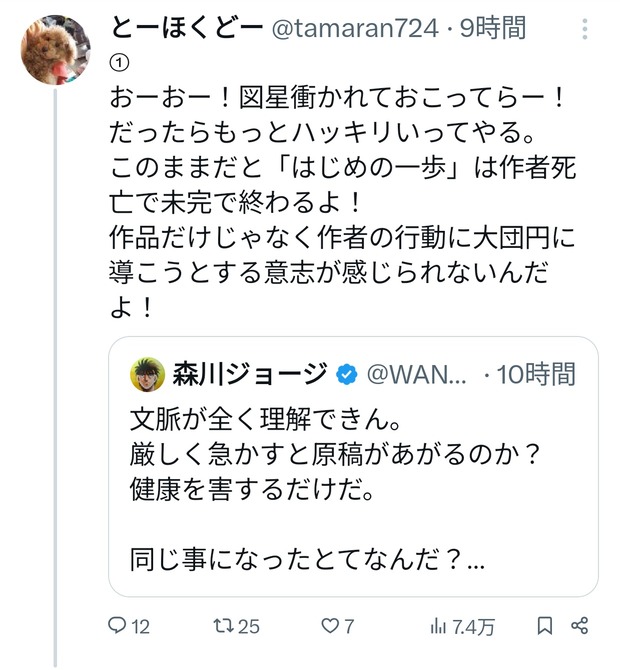Click the circled number ① marker
The height and width of the screenshot is (670, 620).
click(119, 63)
